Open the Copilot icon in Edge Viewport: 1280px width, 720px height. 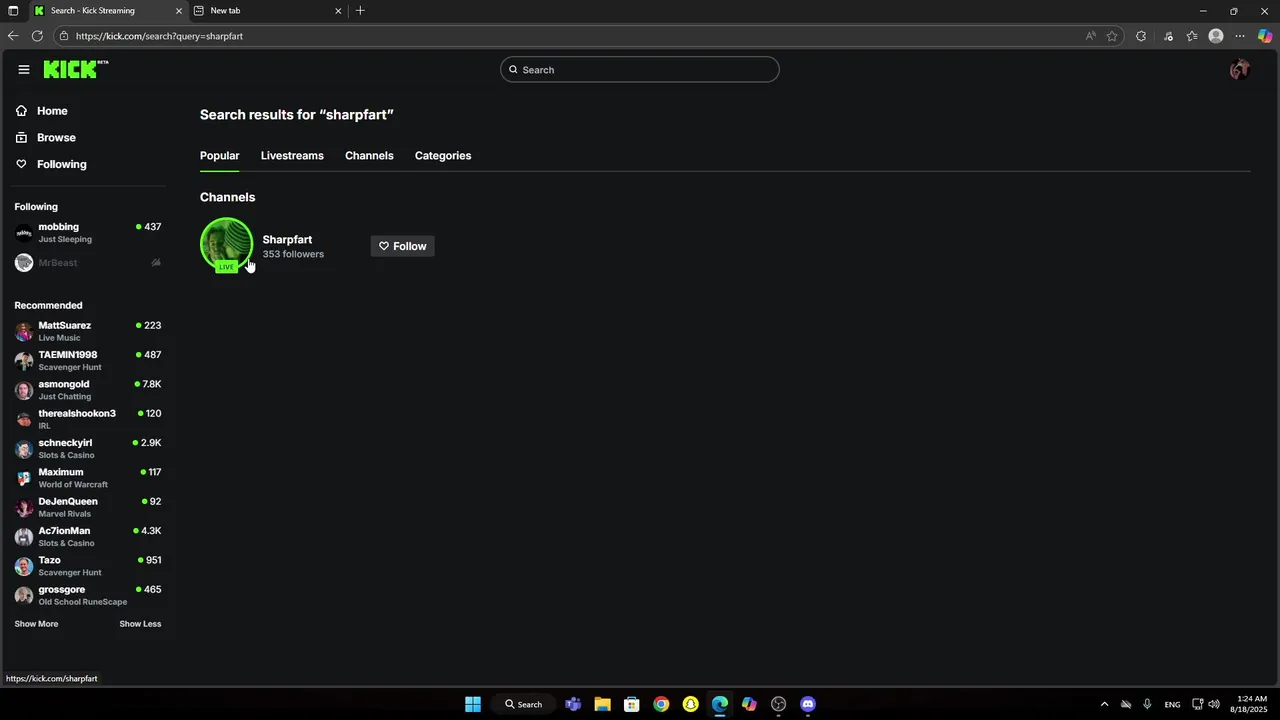point(1265,36)
